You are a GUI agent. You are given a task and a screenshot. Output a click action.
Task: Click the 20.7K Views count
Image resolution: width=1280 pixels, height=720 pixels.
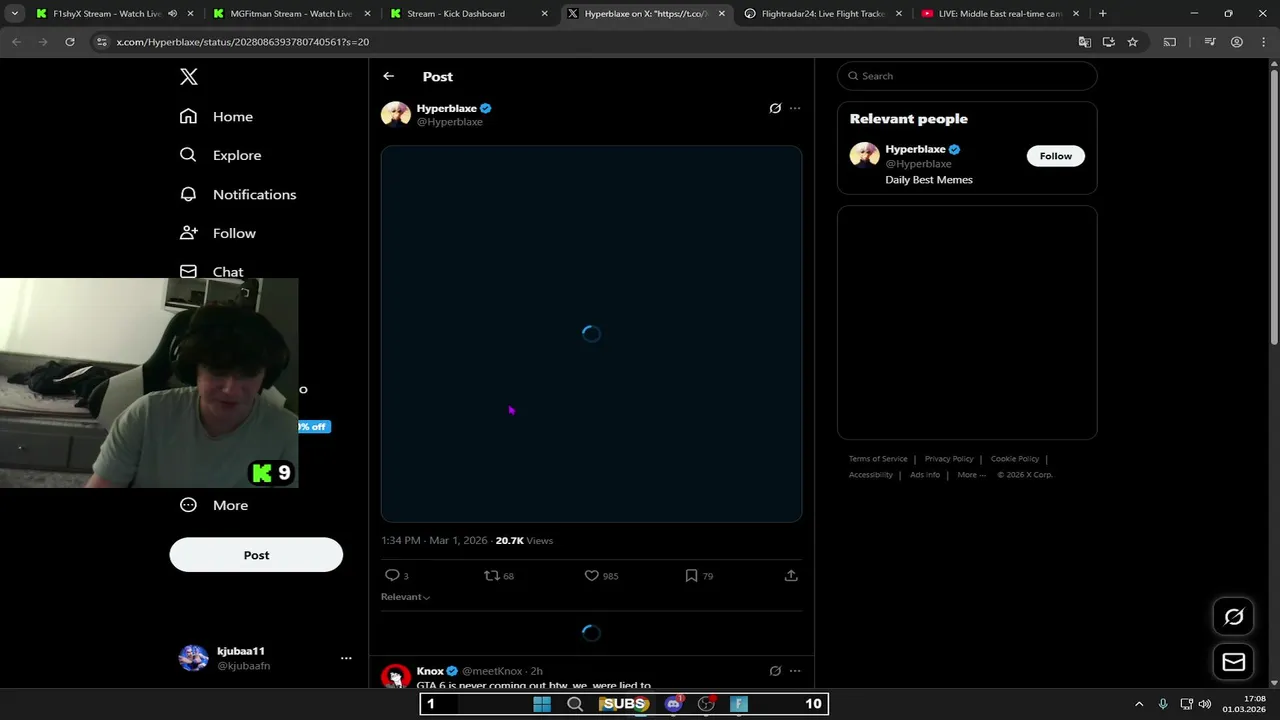[524, 540]
